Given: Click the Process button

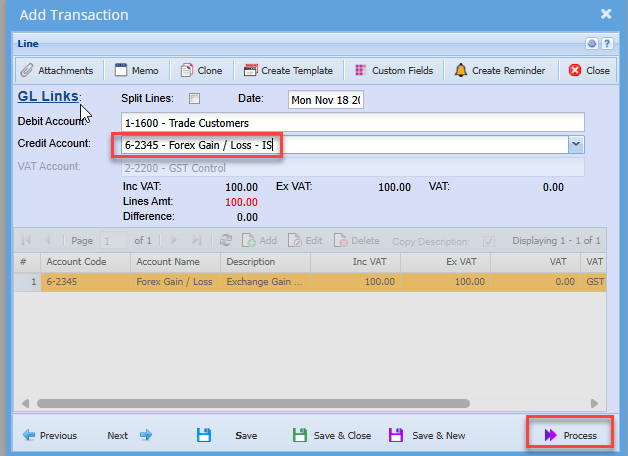Looking at the screenshot, I should [x=570, y=435].
